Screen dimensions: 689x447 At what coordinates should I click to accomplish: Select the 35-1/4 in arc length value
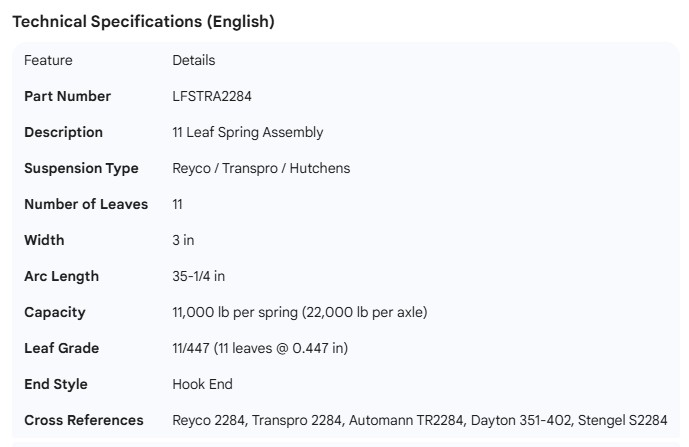click(199, 276)
